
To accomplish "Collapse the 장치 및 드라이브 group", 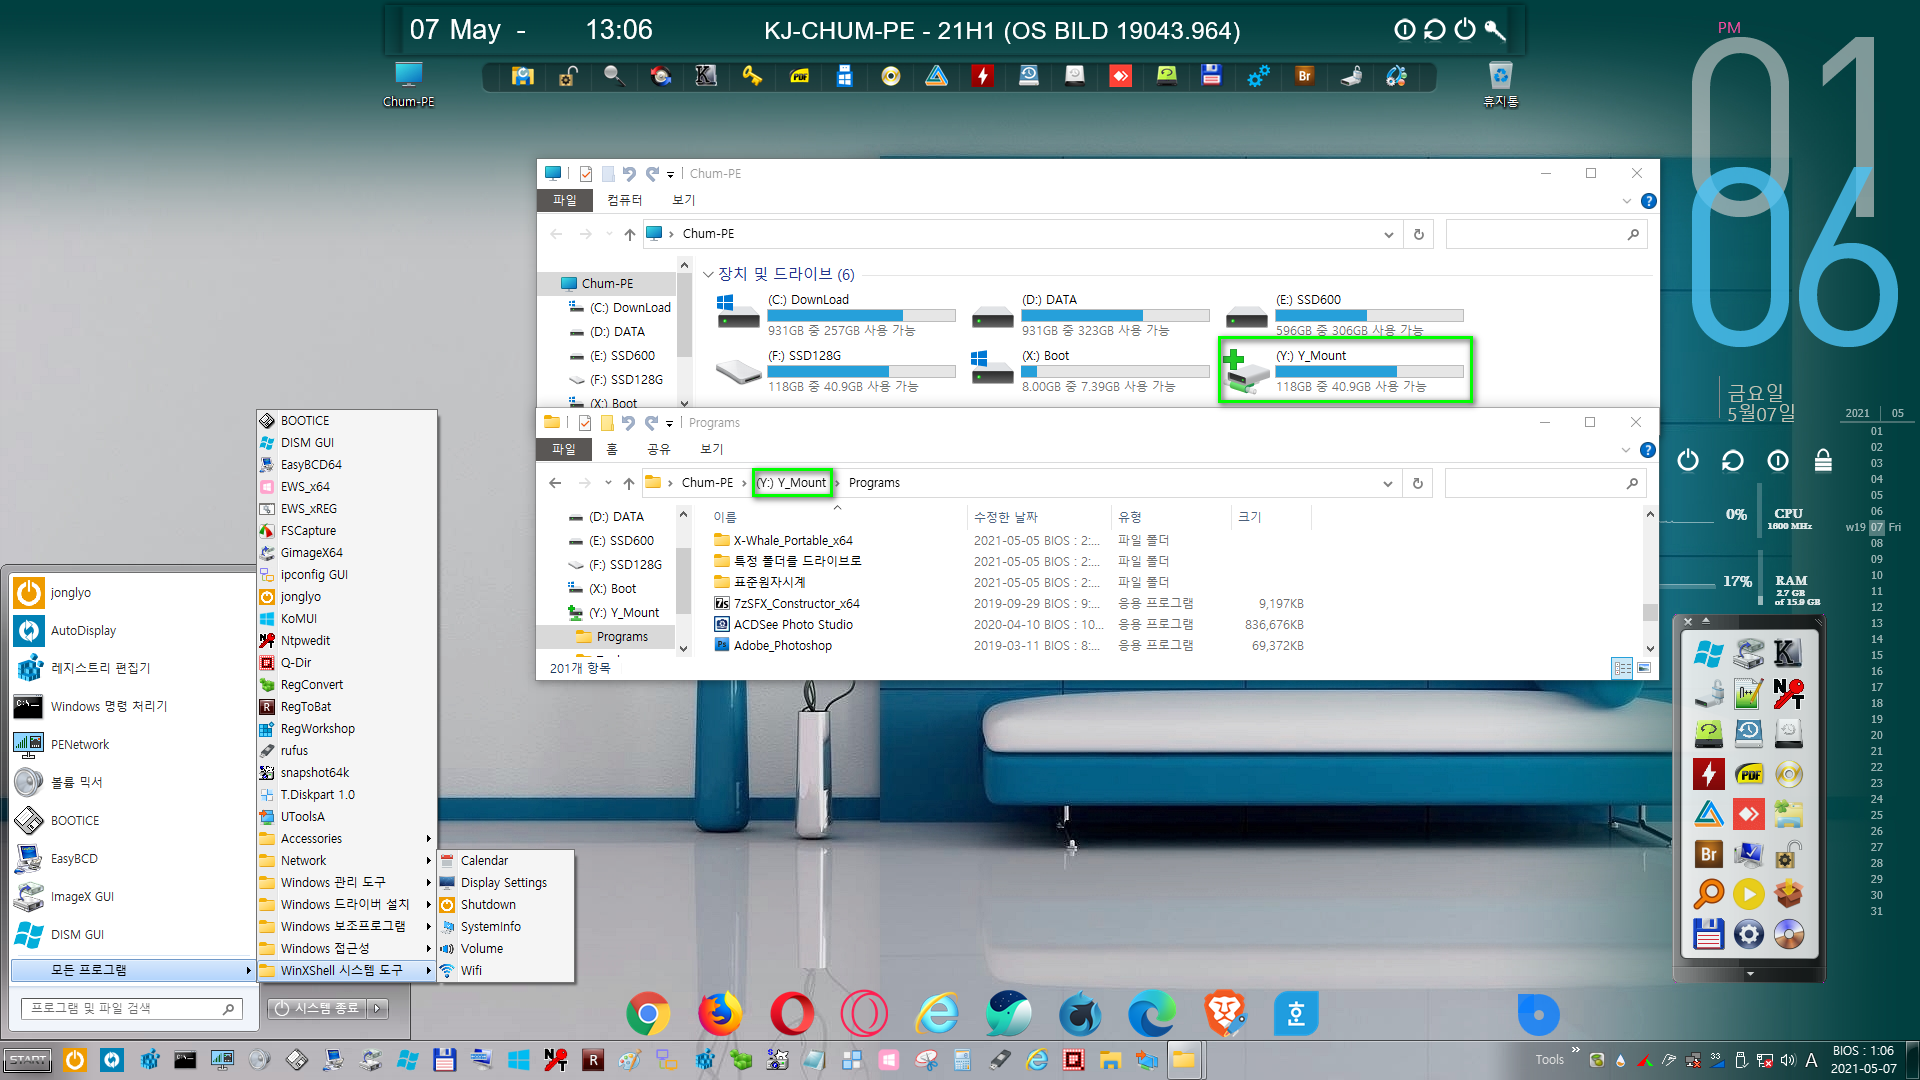I will pyautogui.click(x=708, y=274).
